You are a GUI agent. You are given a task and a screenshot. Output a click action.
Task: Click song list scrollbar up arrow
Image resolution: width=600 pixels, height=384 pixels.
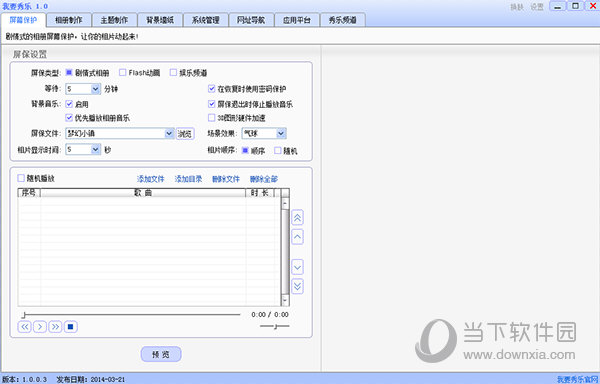(x=285, y=203)
